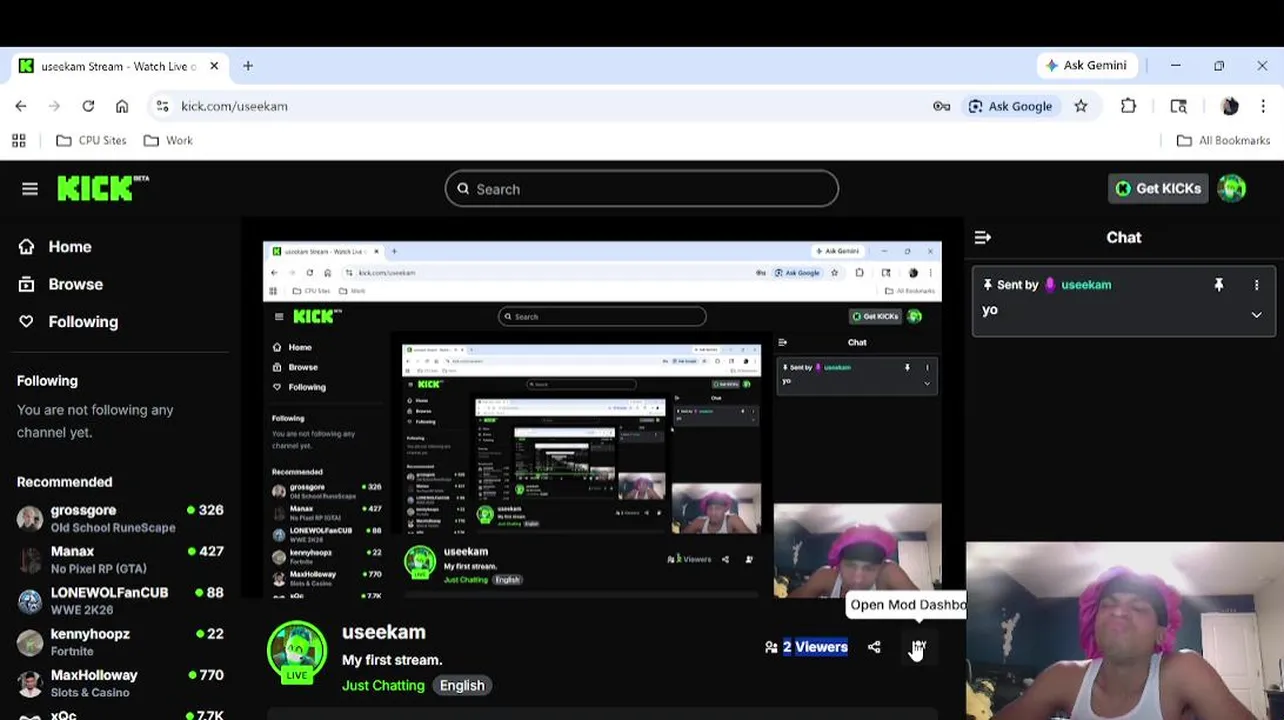
Task: Reload the page
Action: coord(88,106)
